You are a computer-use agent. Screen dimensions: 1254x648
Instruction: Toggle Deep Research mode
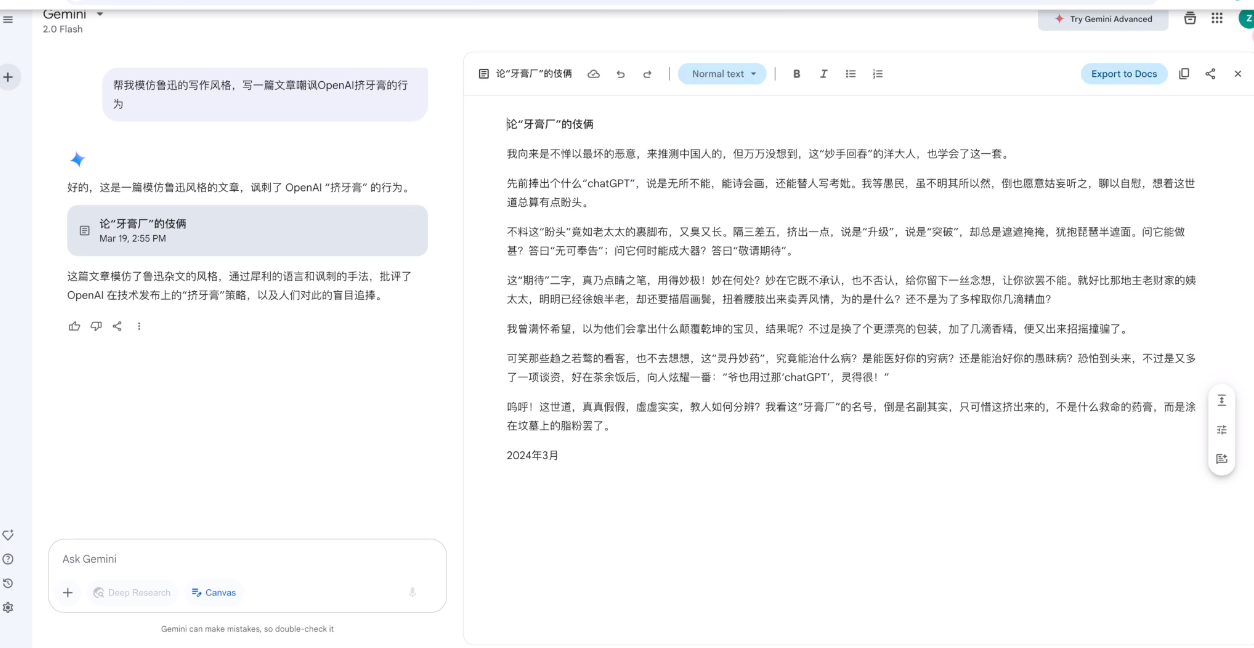pyautogui.click(x=132, y=592)
